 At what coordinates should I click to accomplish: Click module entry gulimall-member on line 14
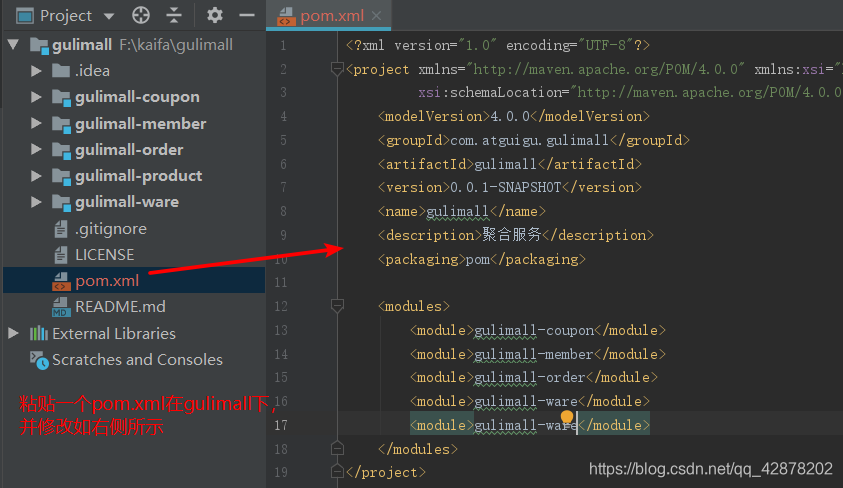[533, 354]
